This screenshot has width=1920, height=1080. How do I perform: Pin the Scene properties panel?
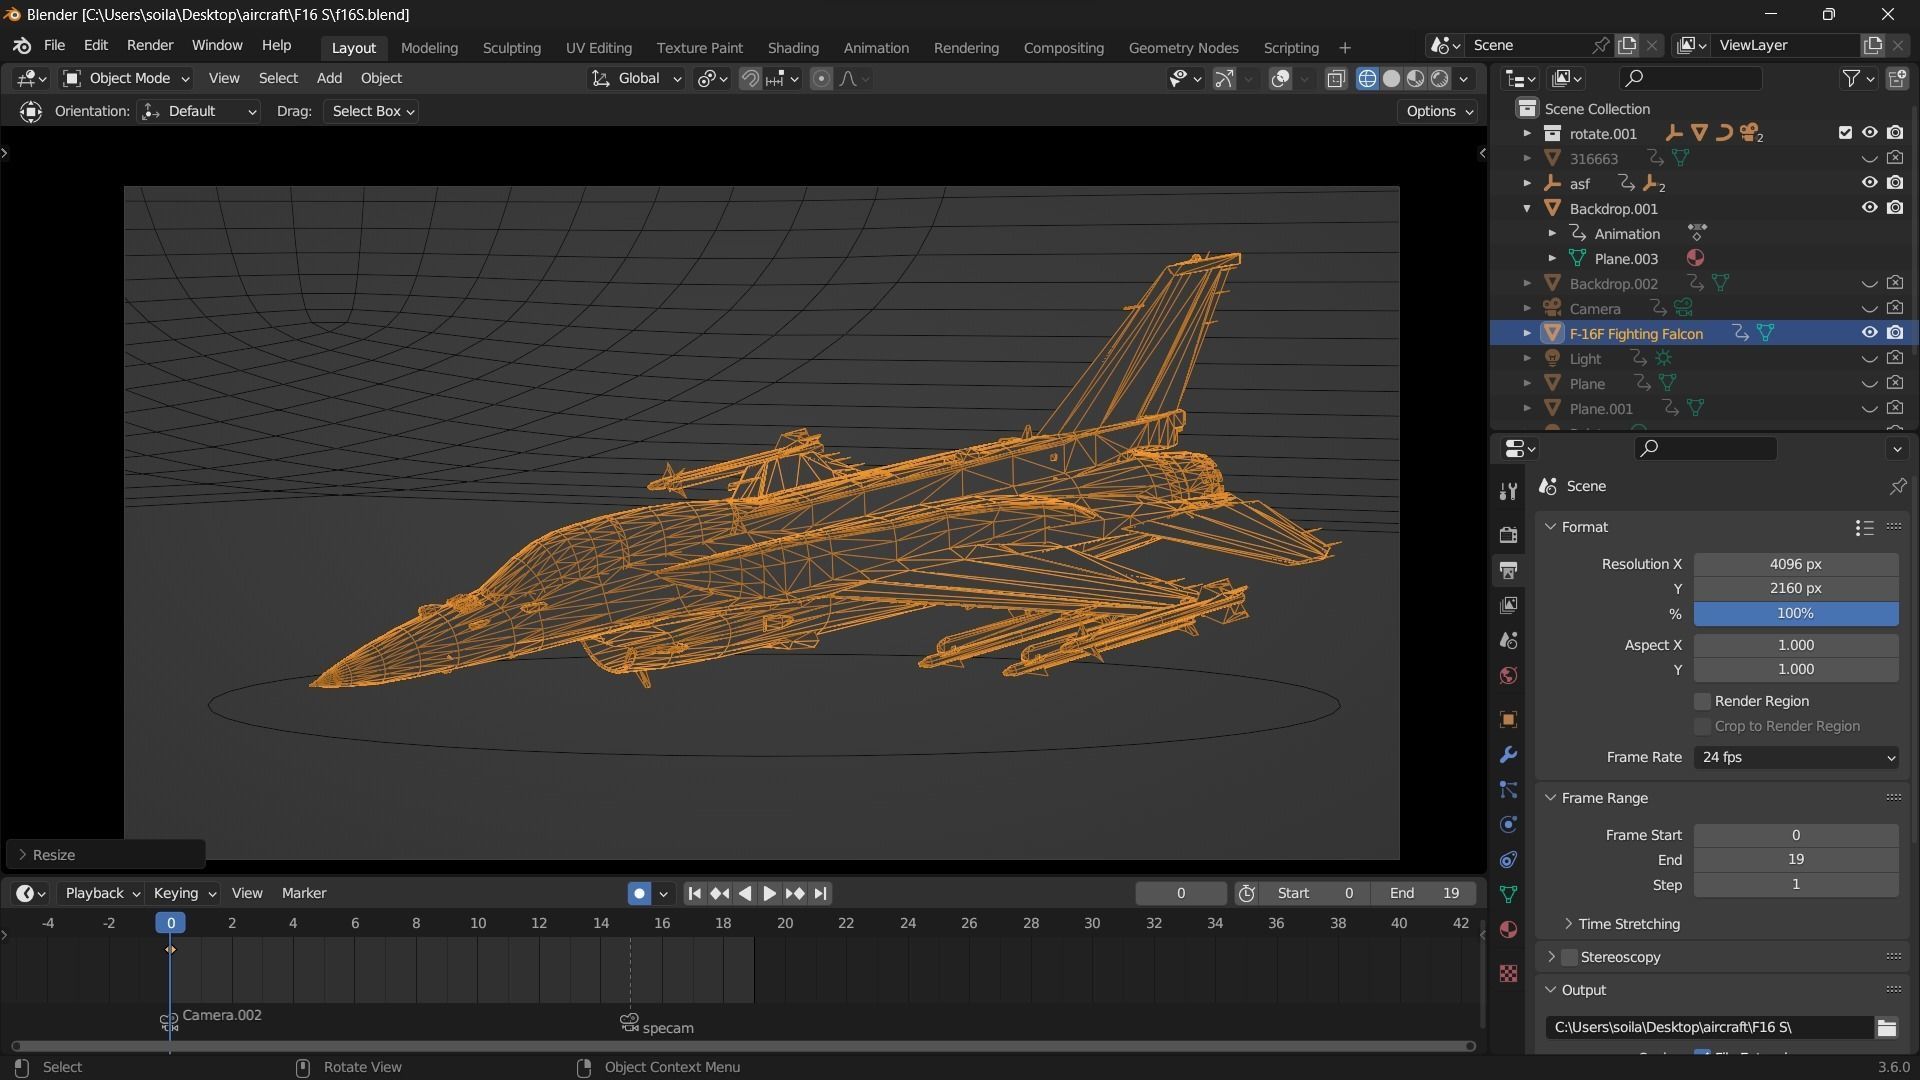point(1897,486)
